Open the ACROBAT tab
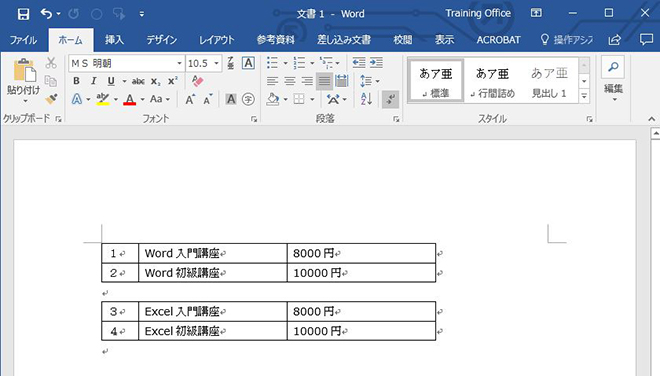This screenshot has width=660, height=376. (x=498, y=40)
